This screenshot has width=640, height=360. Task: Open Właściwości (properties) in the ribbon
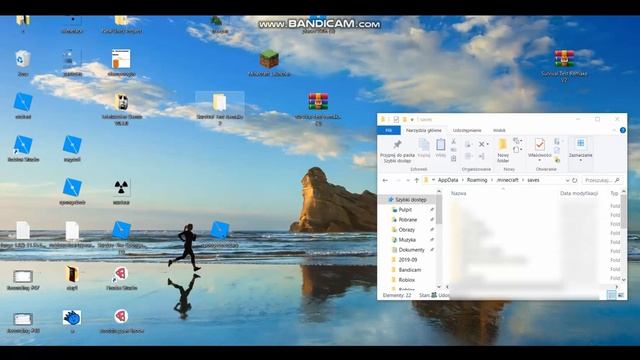coord(540,148)
